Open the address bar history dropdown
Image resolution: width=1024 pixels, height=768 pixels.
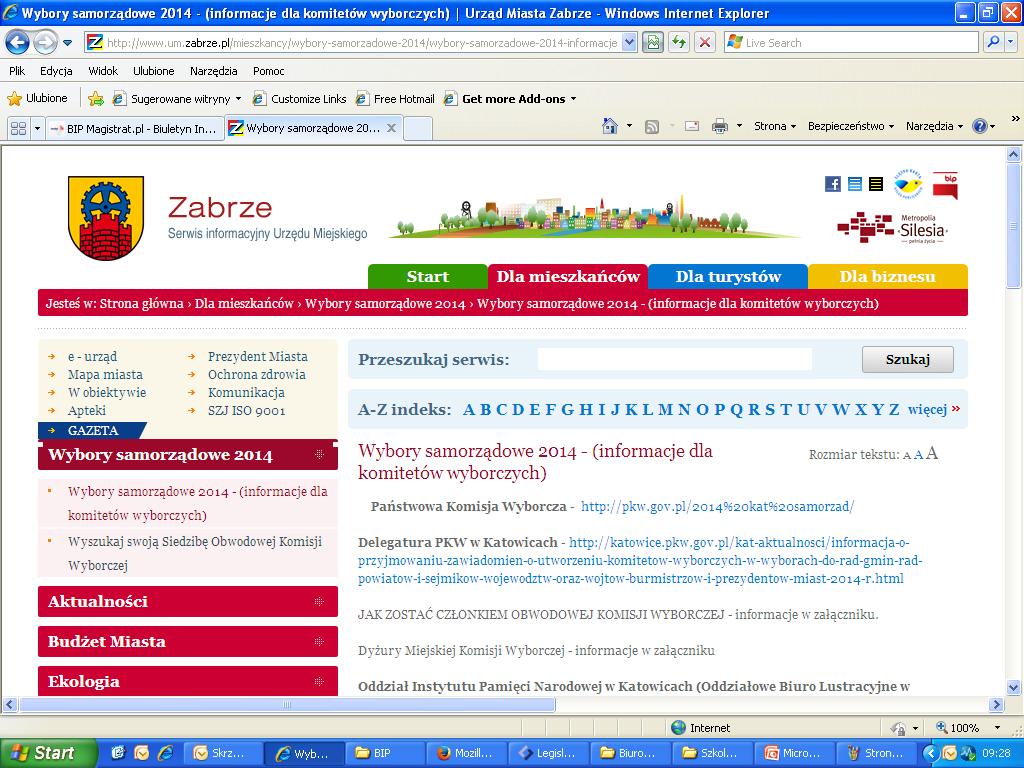point(629,43)
